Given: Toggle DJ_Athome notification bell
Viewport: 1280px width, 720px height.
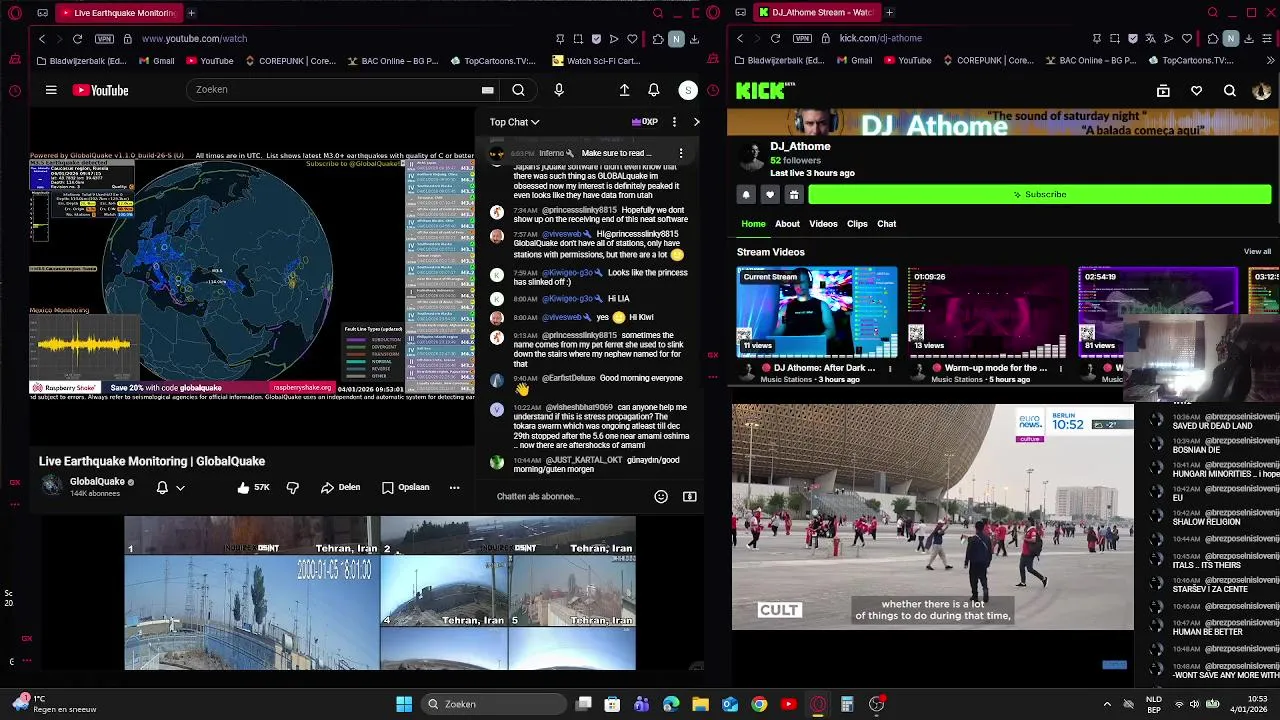Looking at the screenshot, I should tap(746, 194).
